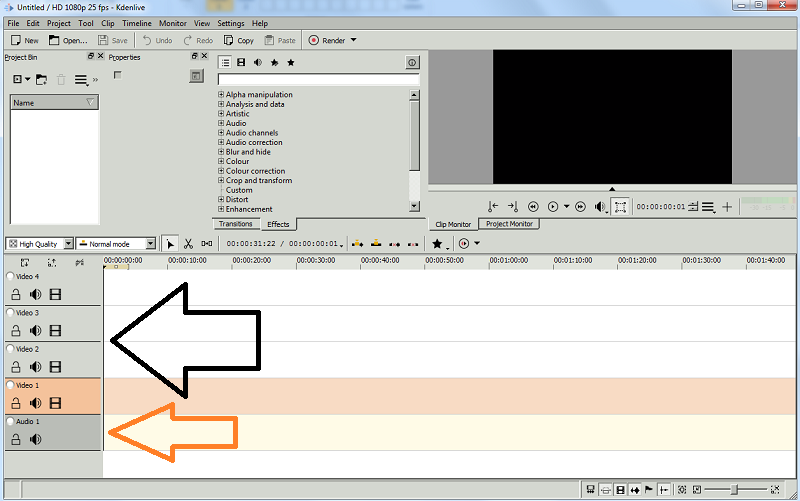Click the plus icon in the monitor toolbar

(x=727, y=207)
